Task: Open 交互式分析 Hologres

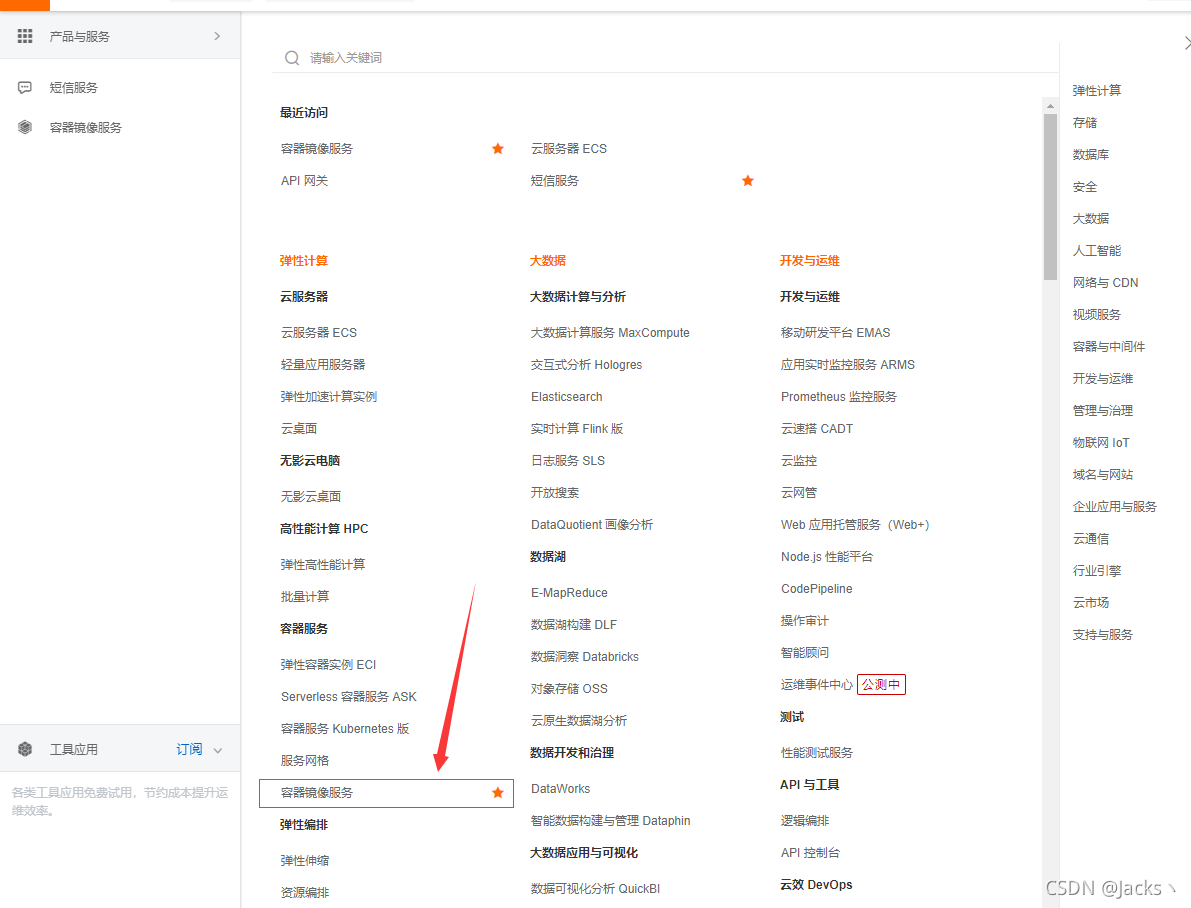Action: point(586,364)
